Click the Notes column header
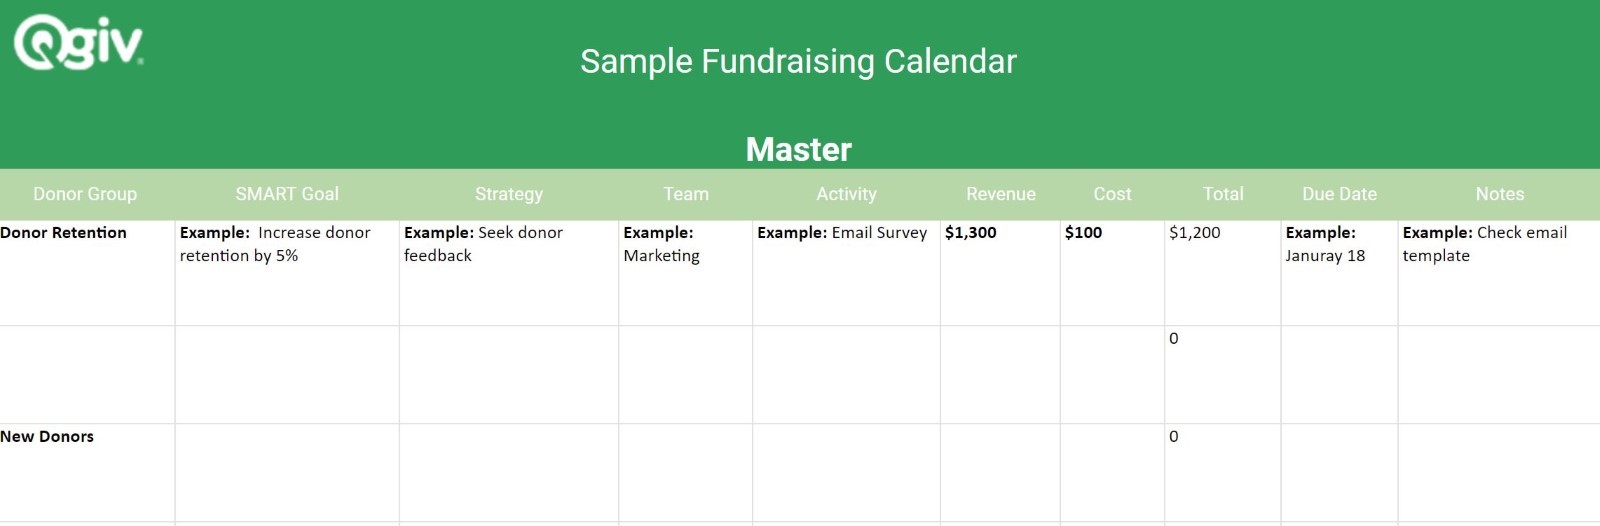The height and width of the screenshot is (526, 1600). pyautogui.click(x=1500, y=194)
